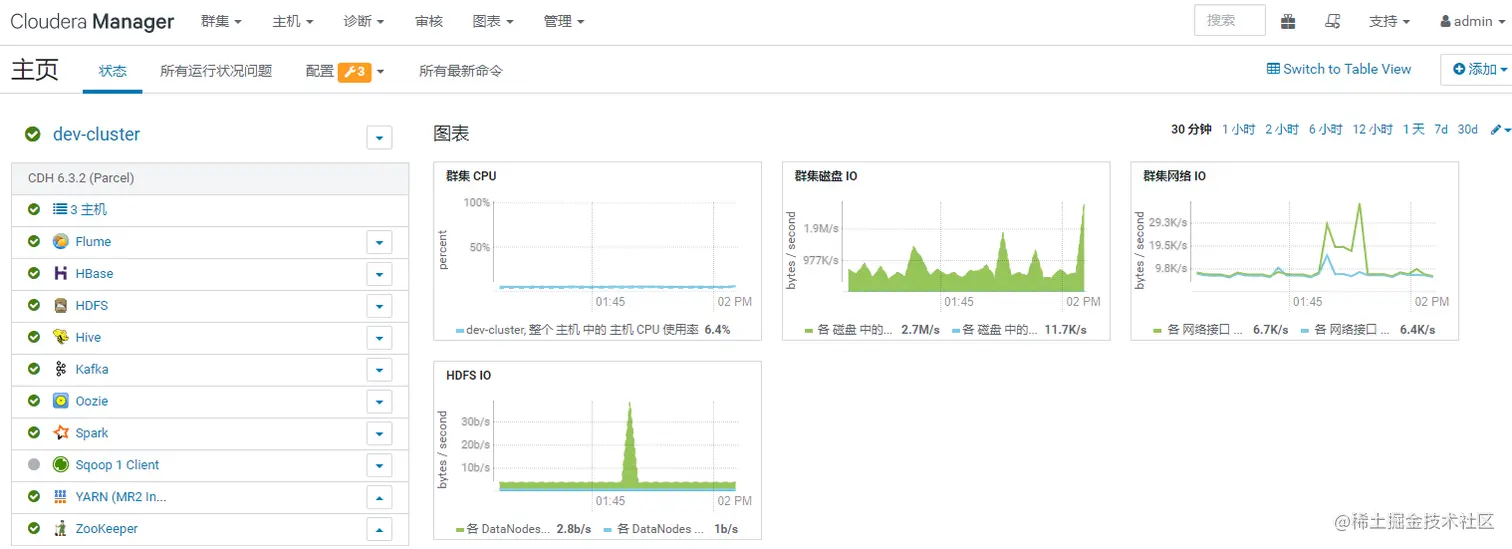Click the green health status icon for dev-cluster

33,134
